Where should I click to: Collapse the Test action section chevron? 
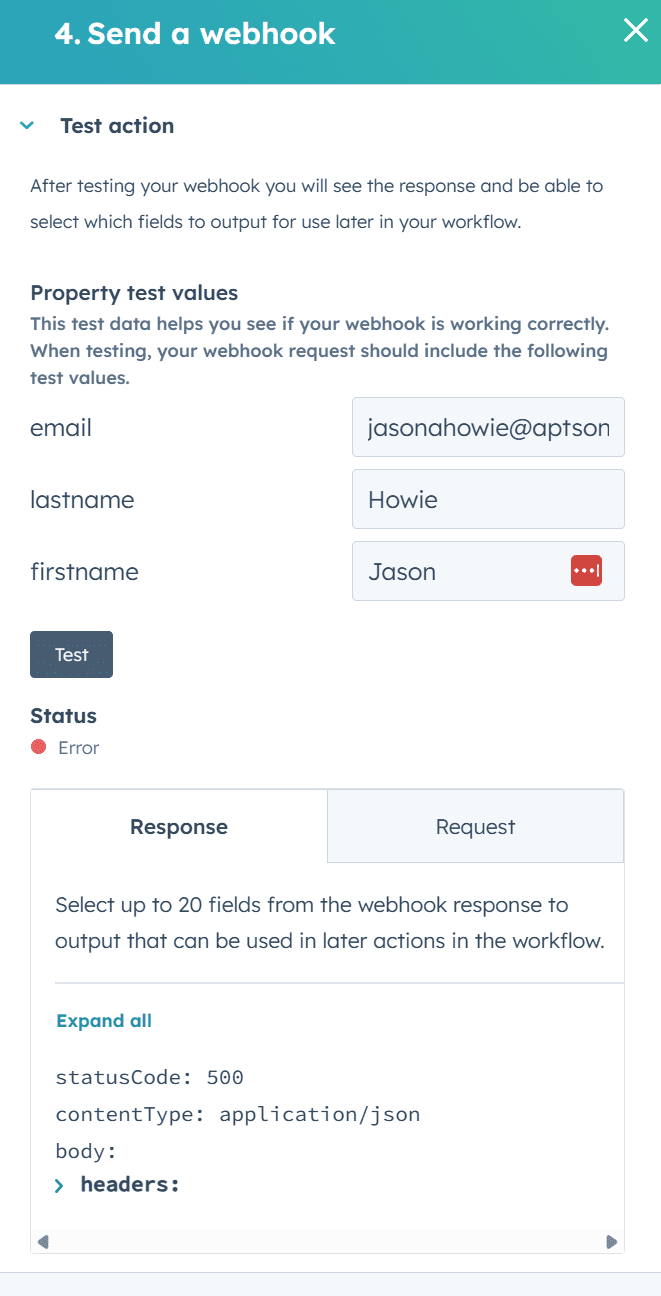(x=27, y=126)
